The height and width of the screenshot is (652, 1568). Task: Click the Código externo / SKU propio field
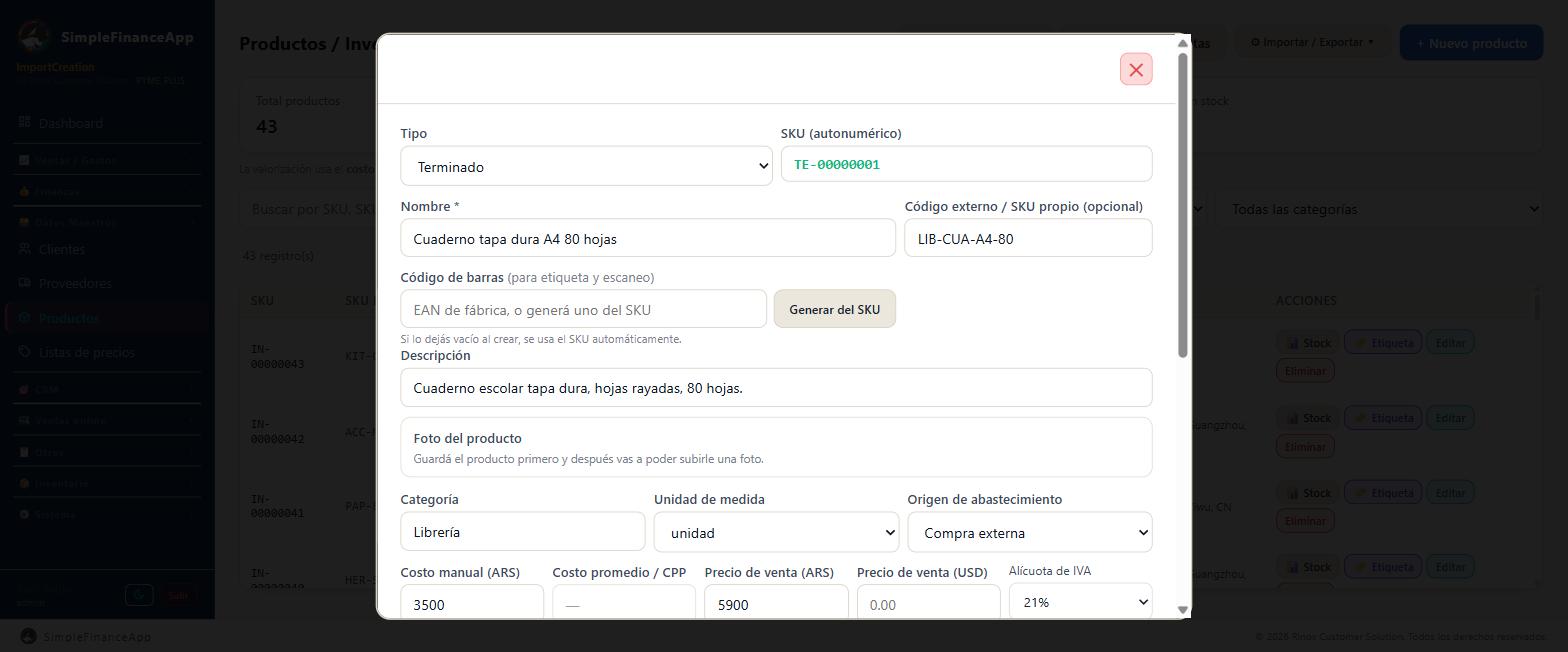(1028, 238)
